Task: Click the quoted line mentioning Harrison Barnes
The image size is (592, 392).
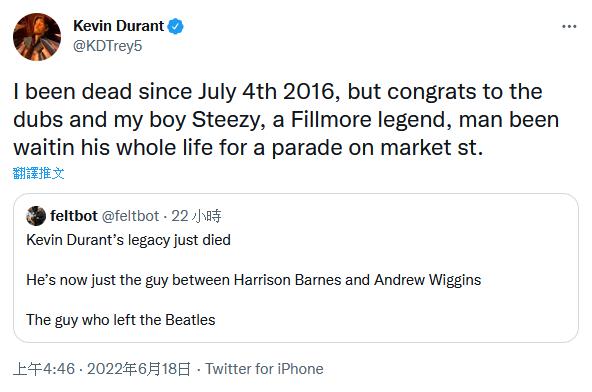Action: point(254,280)
